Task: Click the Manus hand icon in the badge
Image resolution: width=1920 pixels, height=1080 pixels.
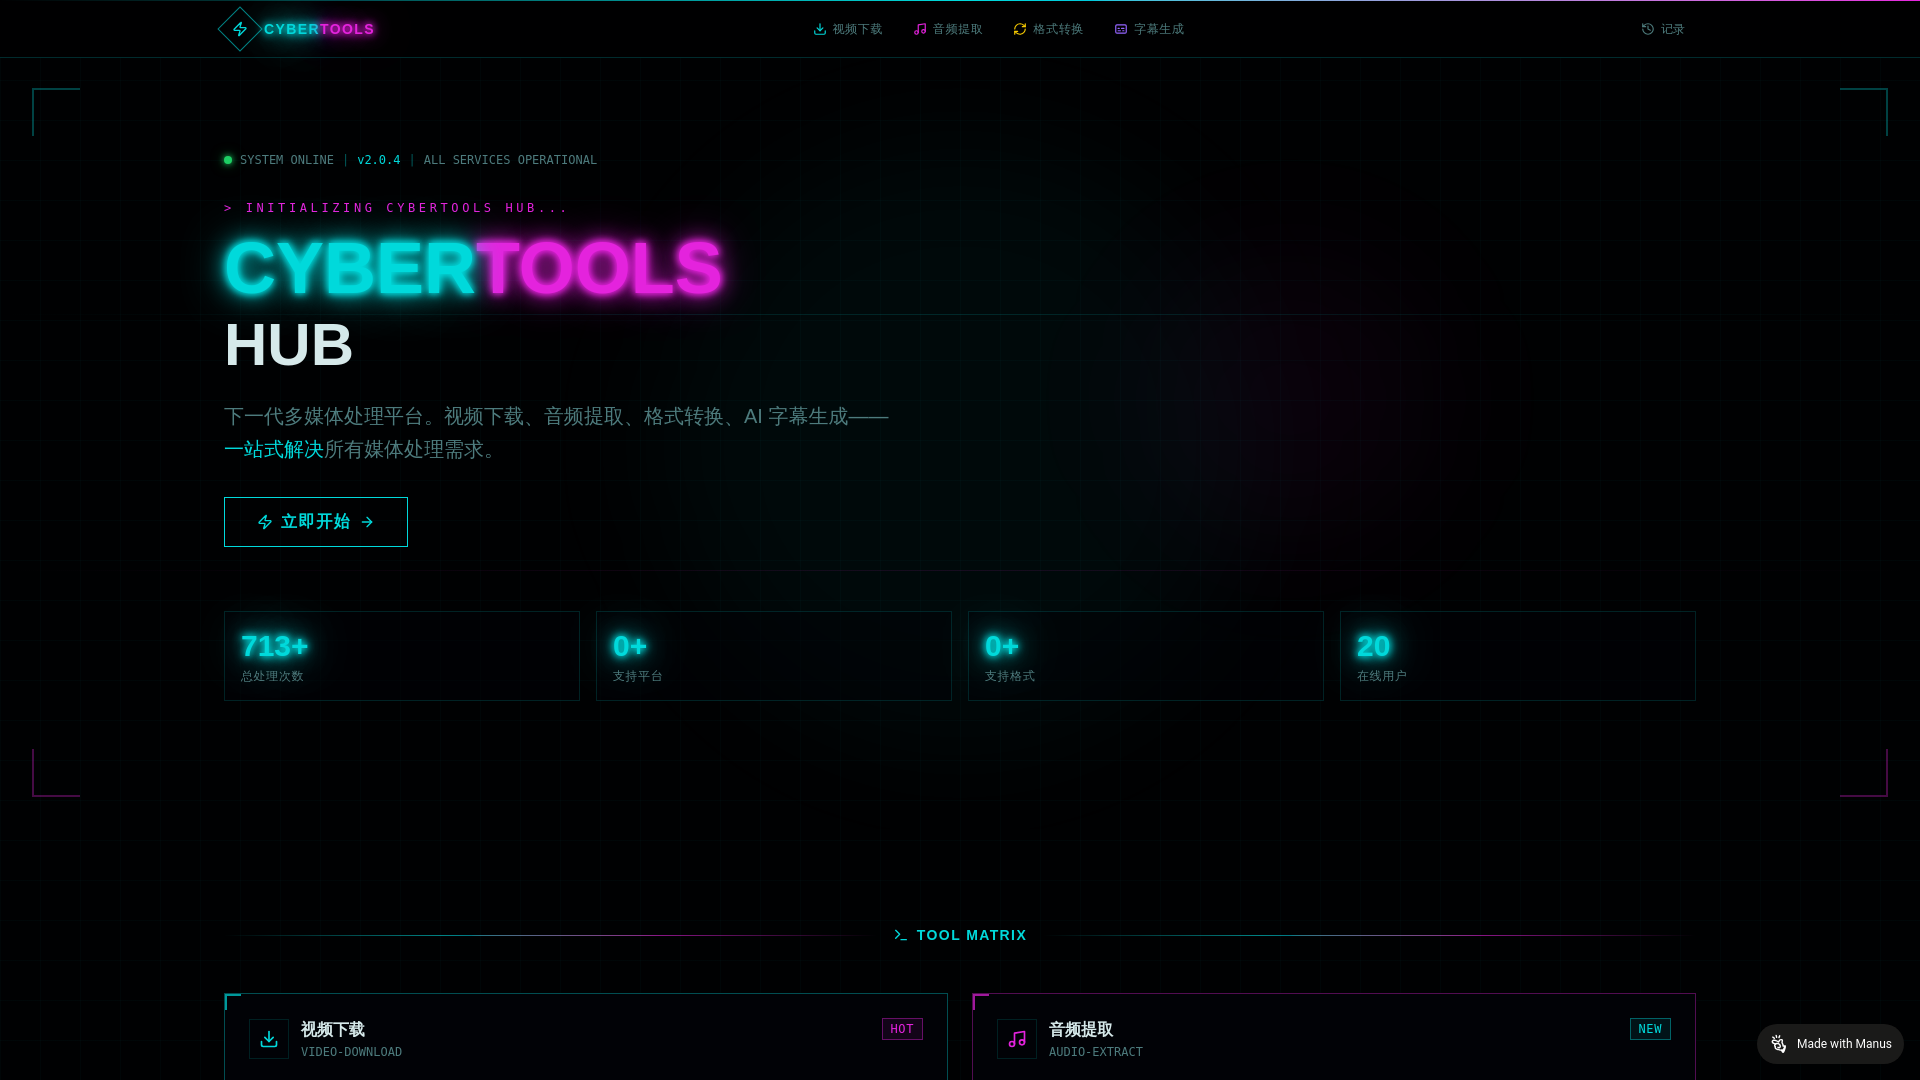Action: (1779, 1044)
